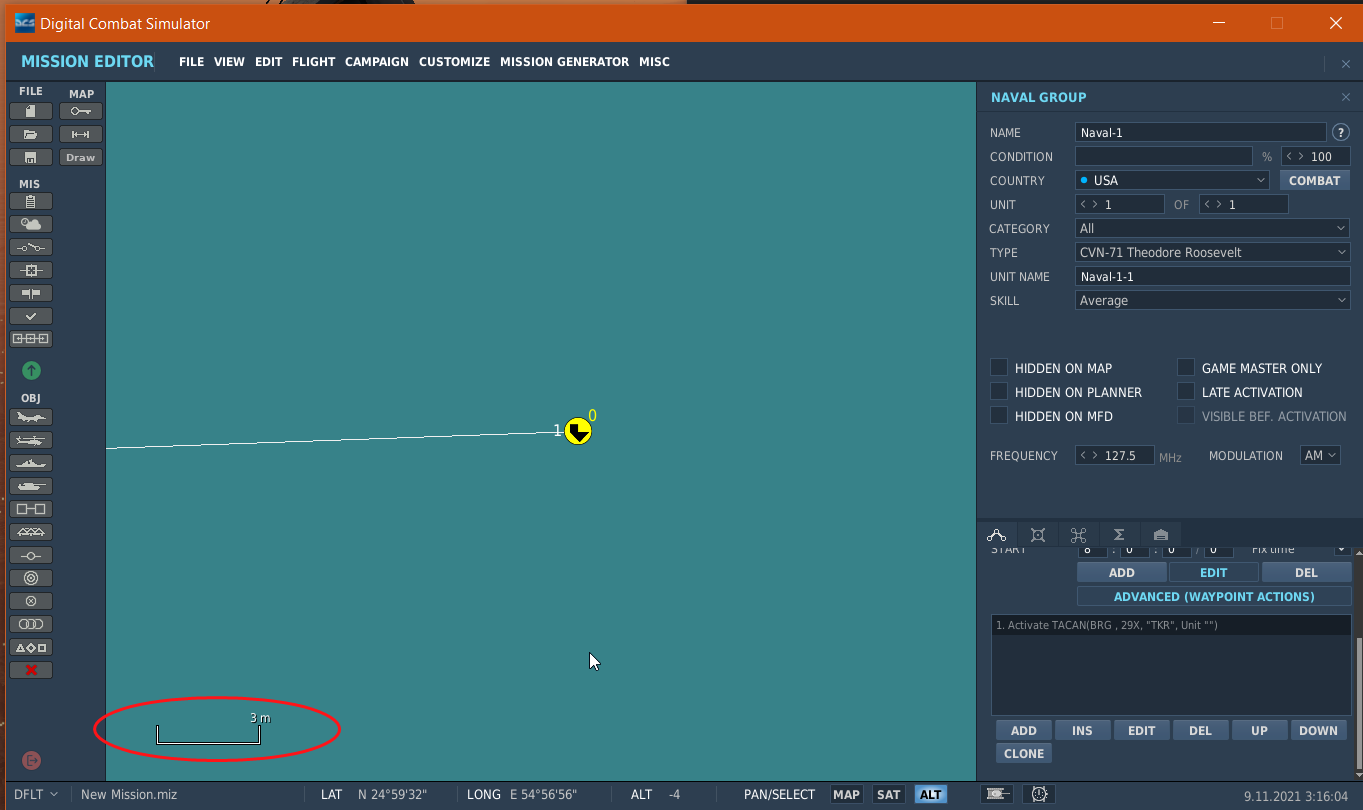Check the HIDDEN ON MAP box
1363x810 pixels.
tap(999, 367)
